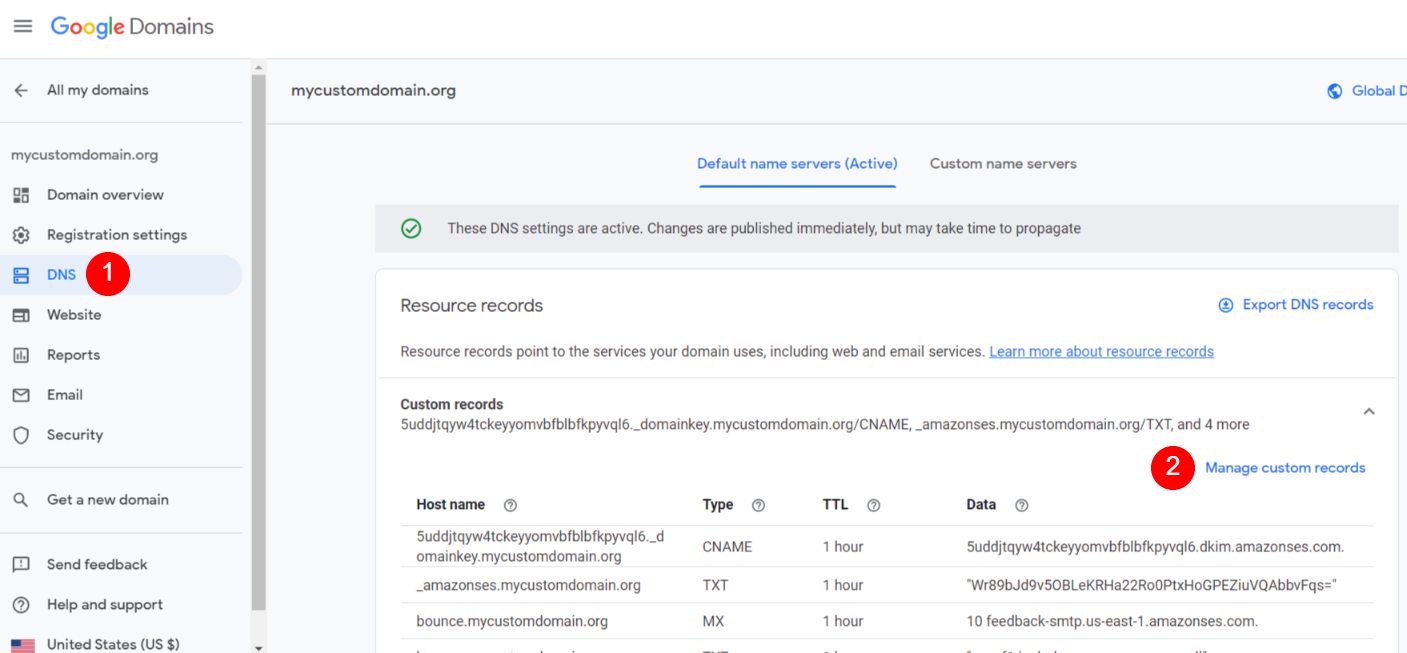The image size is (1407, 653).
Task: Click the sidebar scrollbar down arrow
Action: click(259, 647)
